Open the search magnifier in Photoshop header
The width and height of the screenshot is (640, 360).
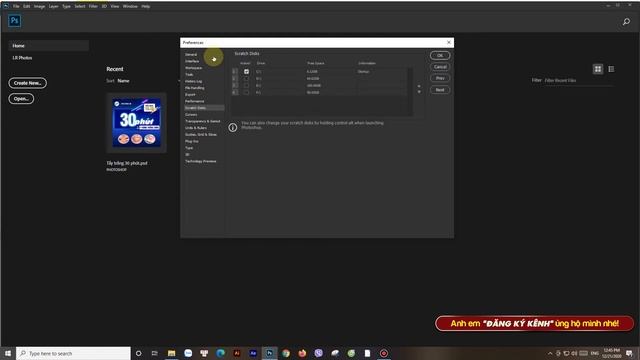point(626,22)
